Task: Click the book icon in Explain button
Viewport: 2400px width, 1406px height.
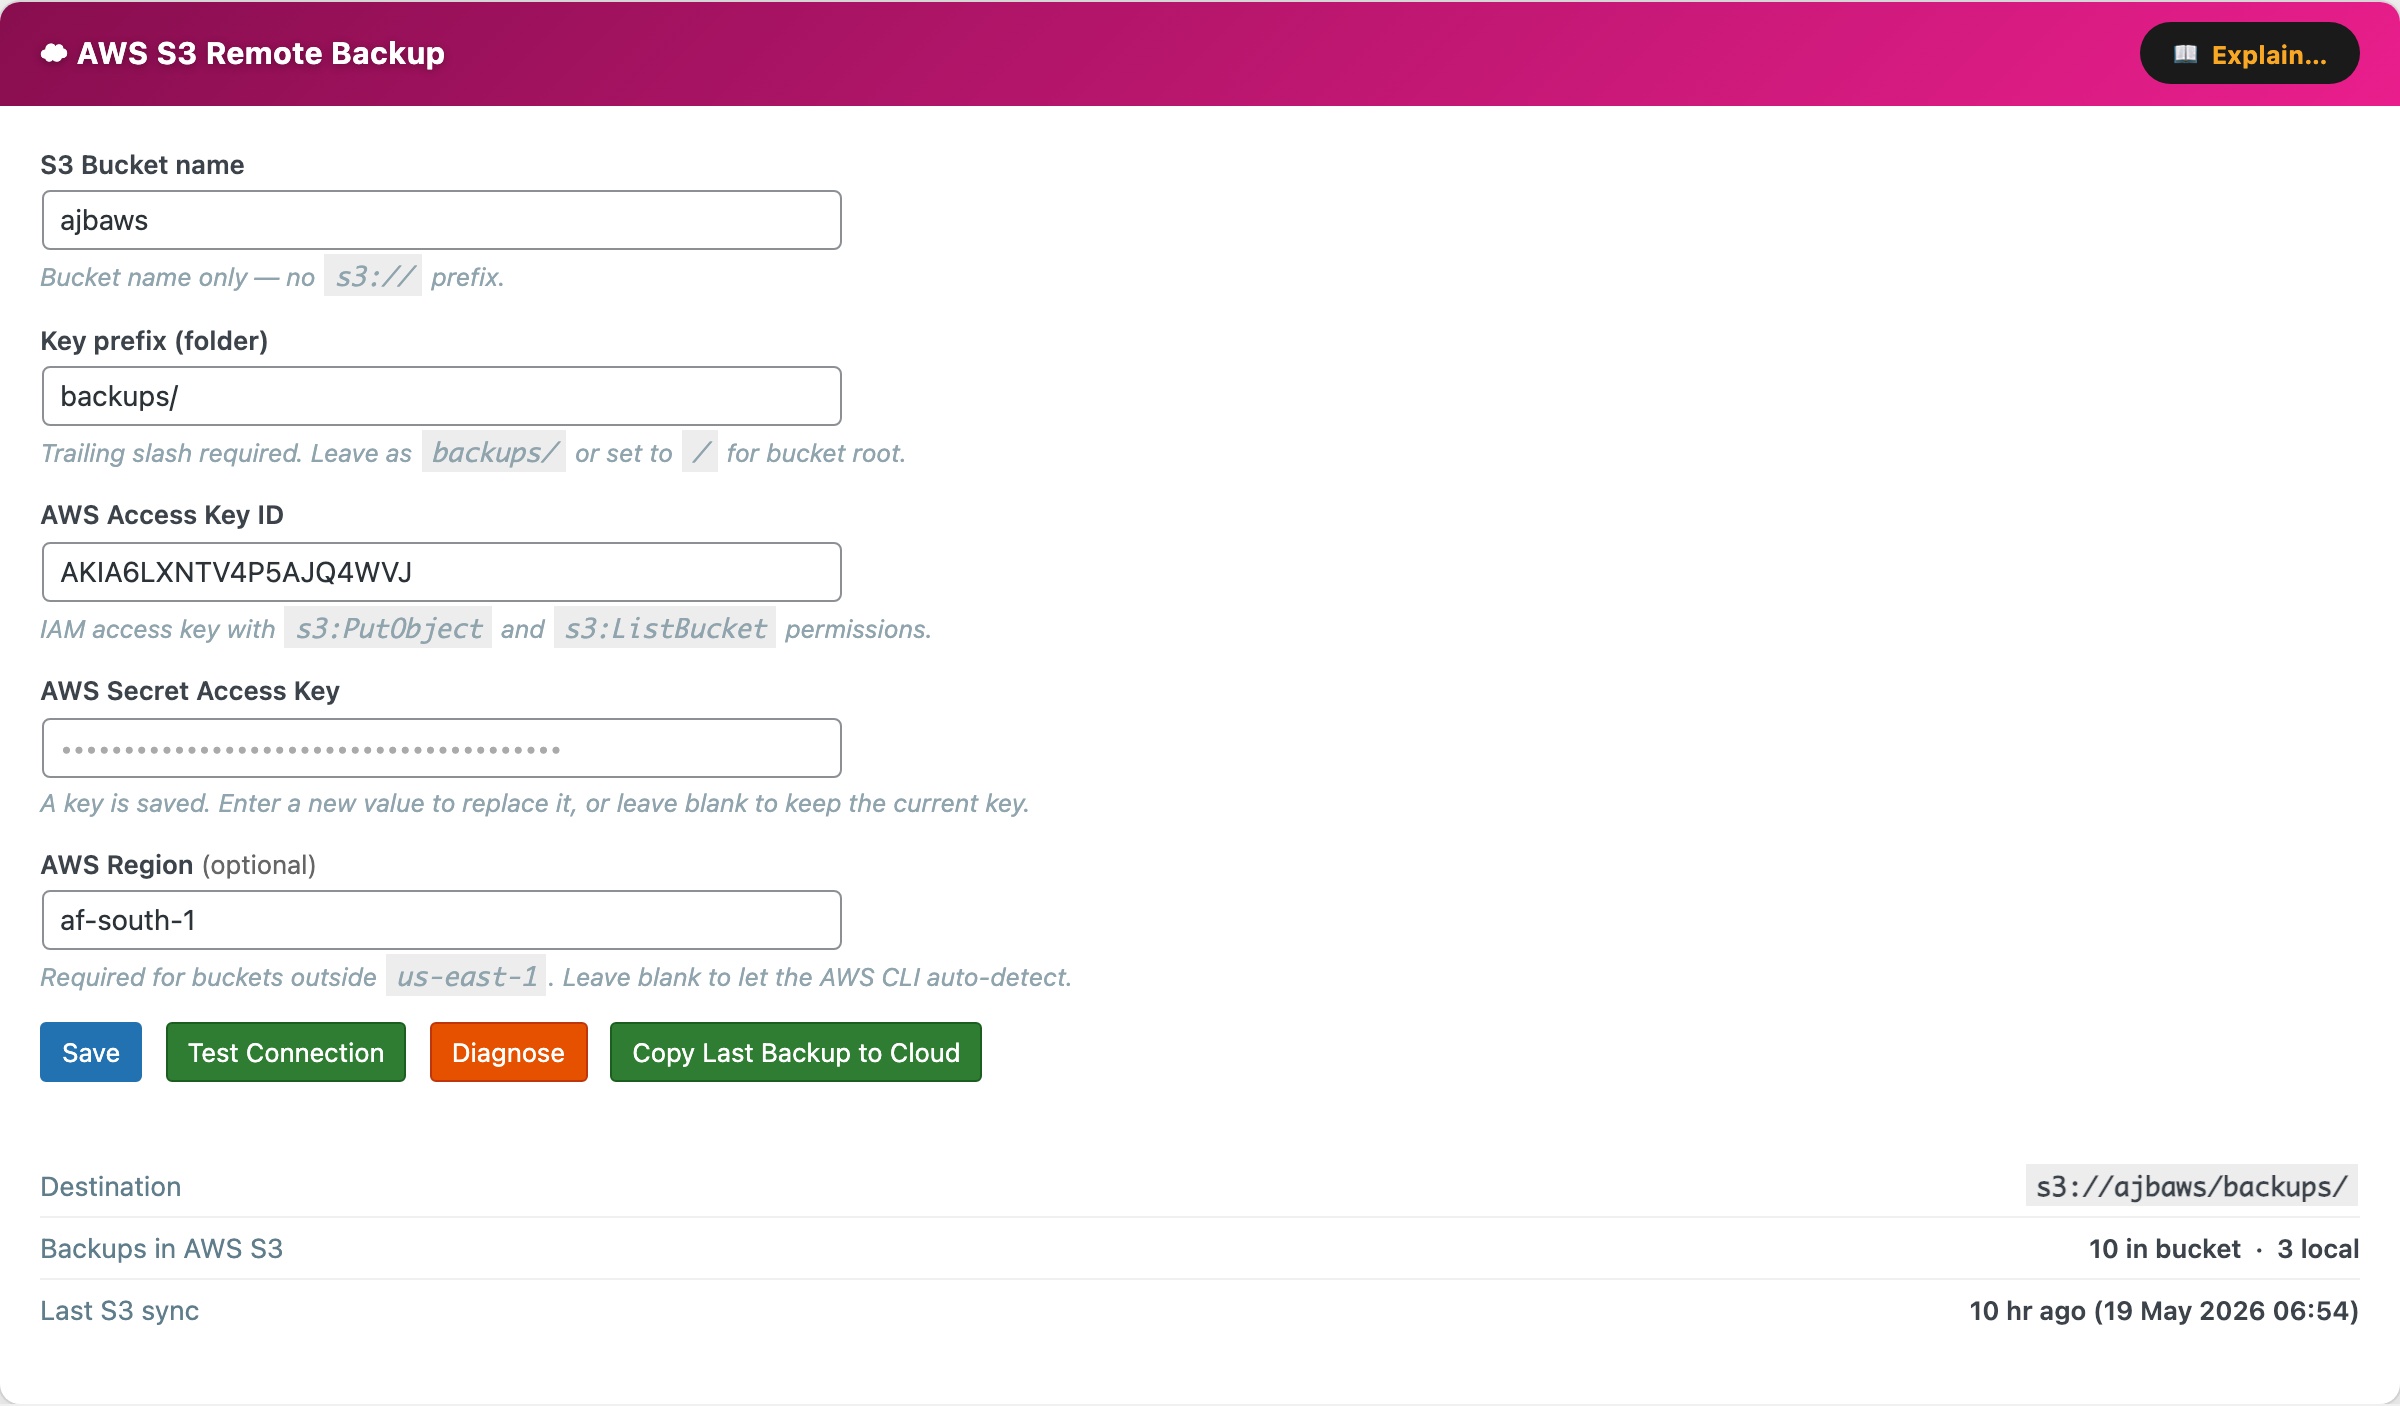Action: pos(2186,54)
